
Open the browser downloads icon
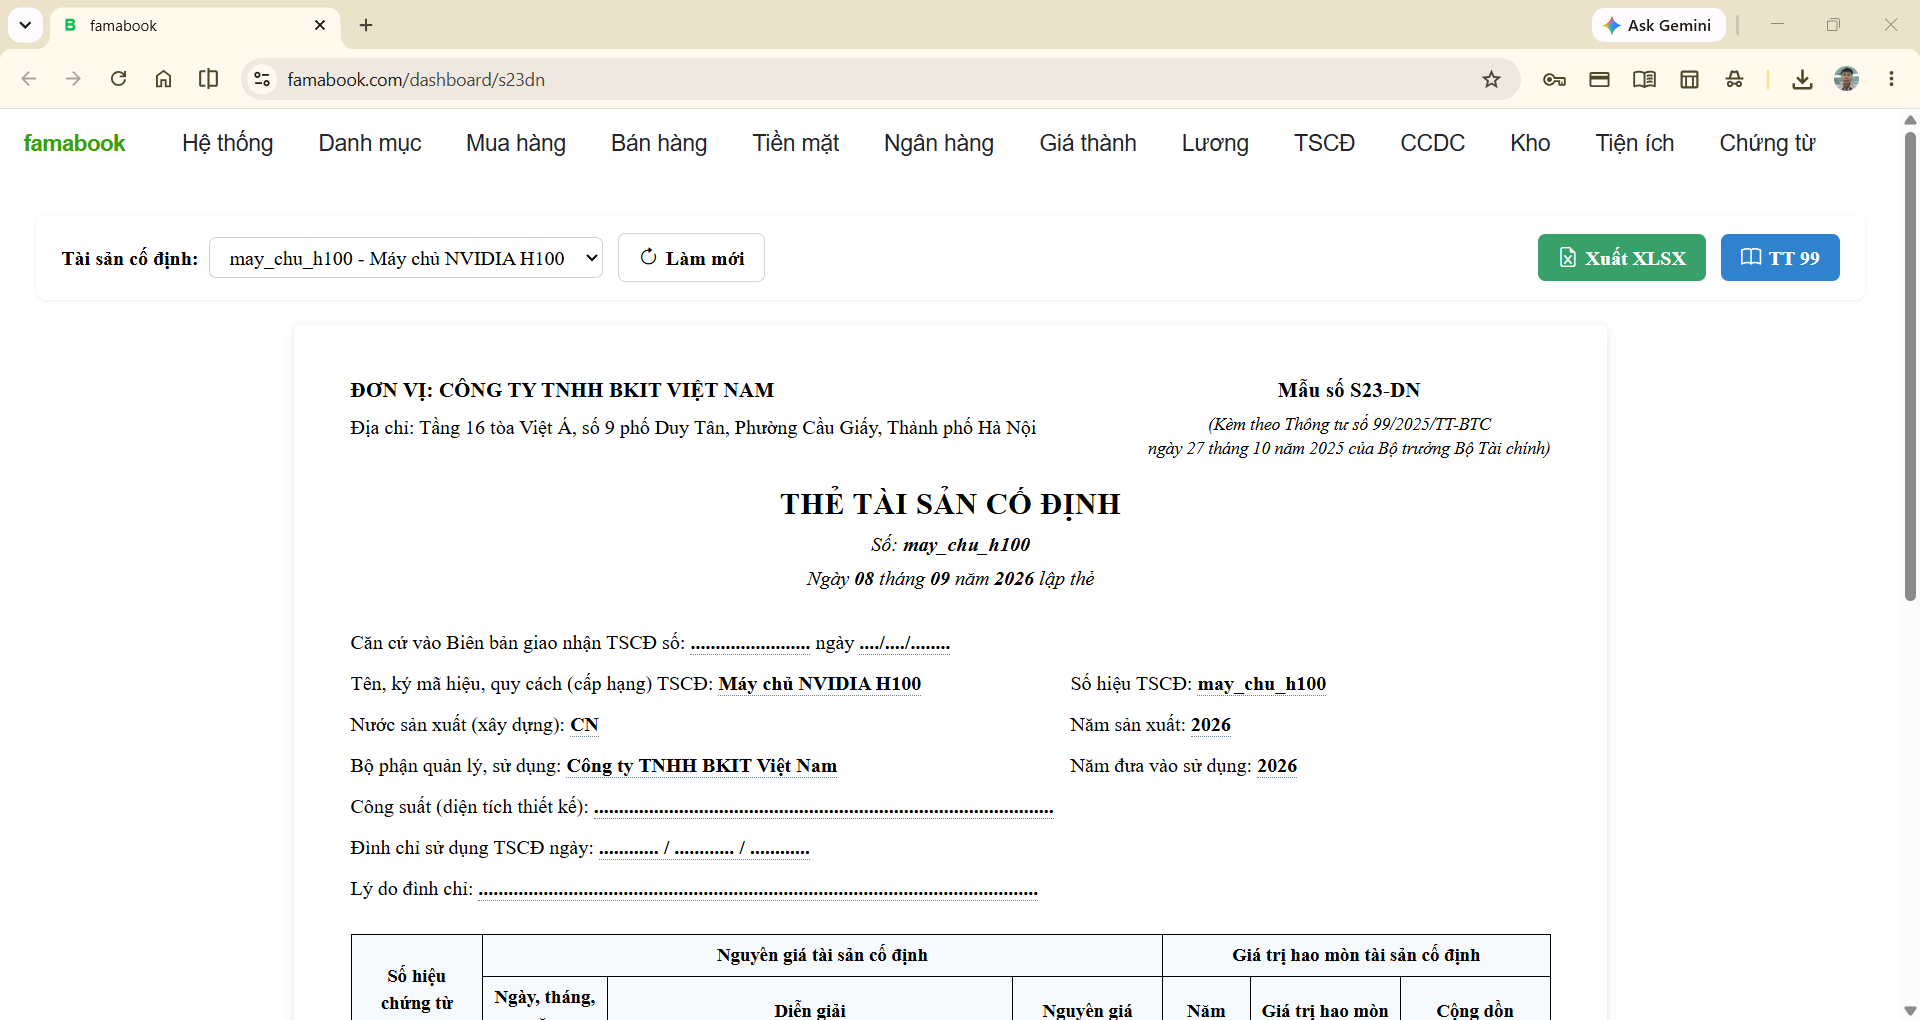(x=1802, y=79)
